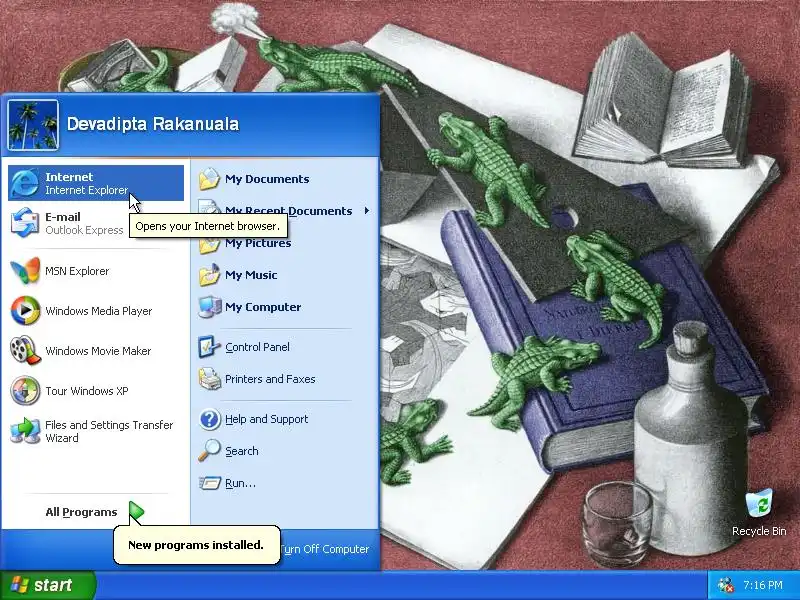Click the Files and Settings Transfer Wizard text

109,431
